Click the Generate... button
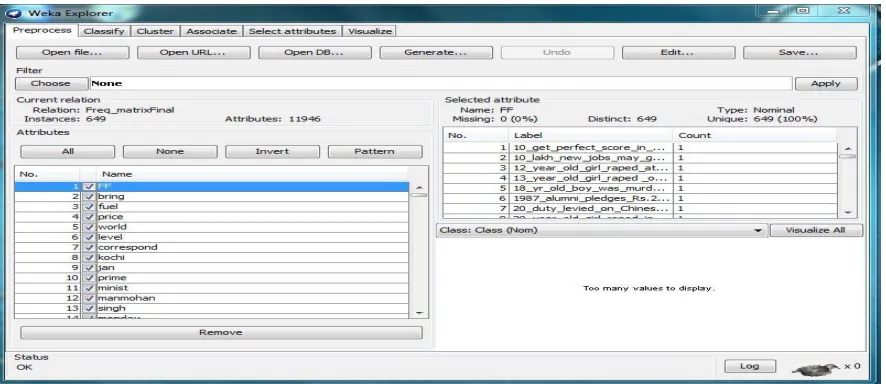The height and width of the screenshot is (384, 886). click(436, 53)
